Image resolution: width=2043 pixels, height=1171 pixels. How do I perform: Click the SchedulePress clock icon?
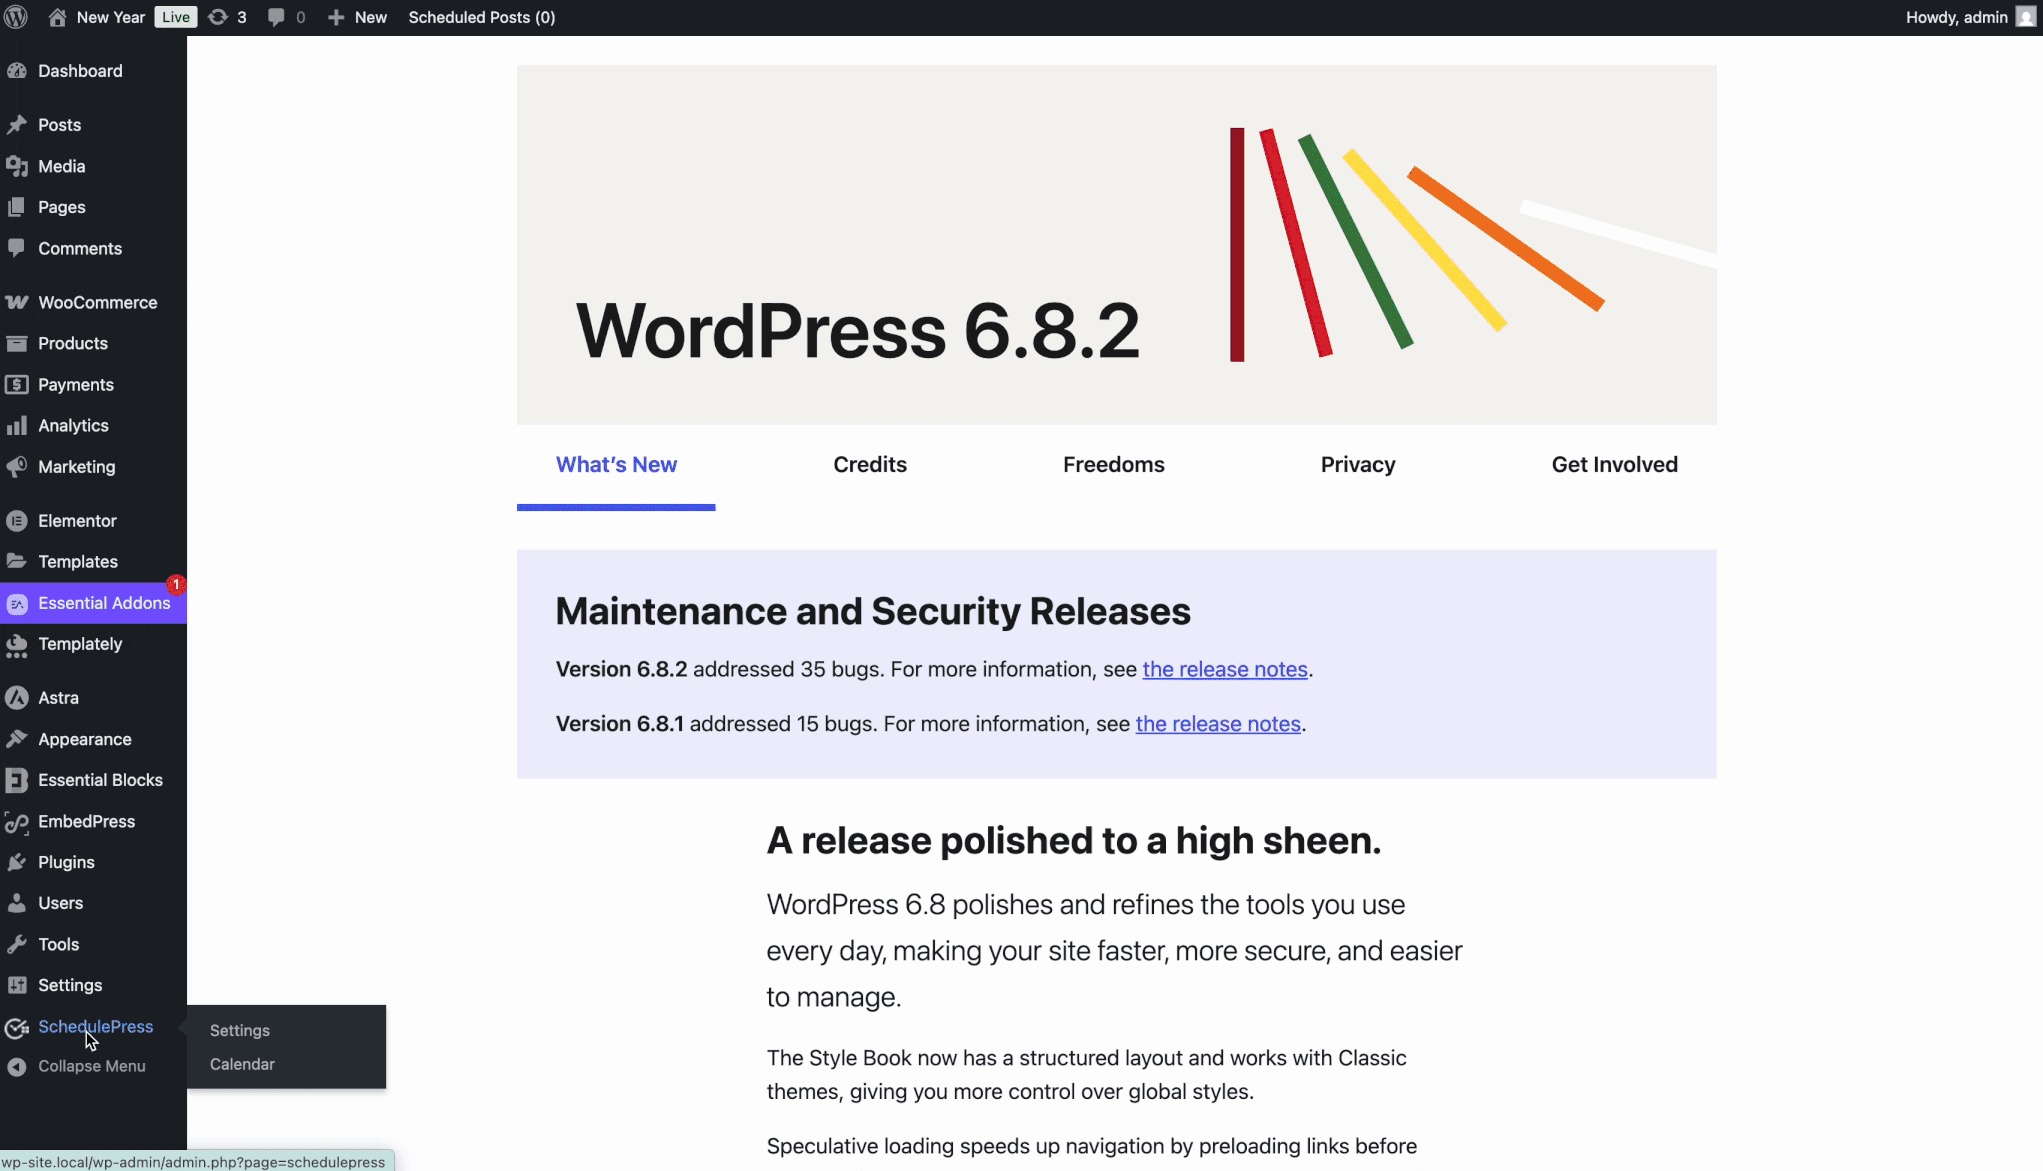point(17,1027)
